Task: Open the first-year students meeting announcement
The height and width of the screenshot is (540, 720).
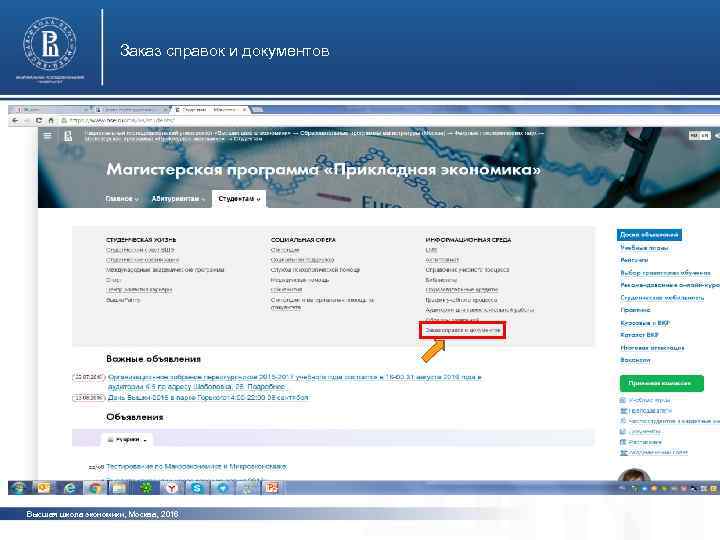Action: point(294,382)
